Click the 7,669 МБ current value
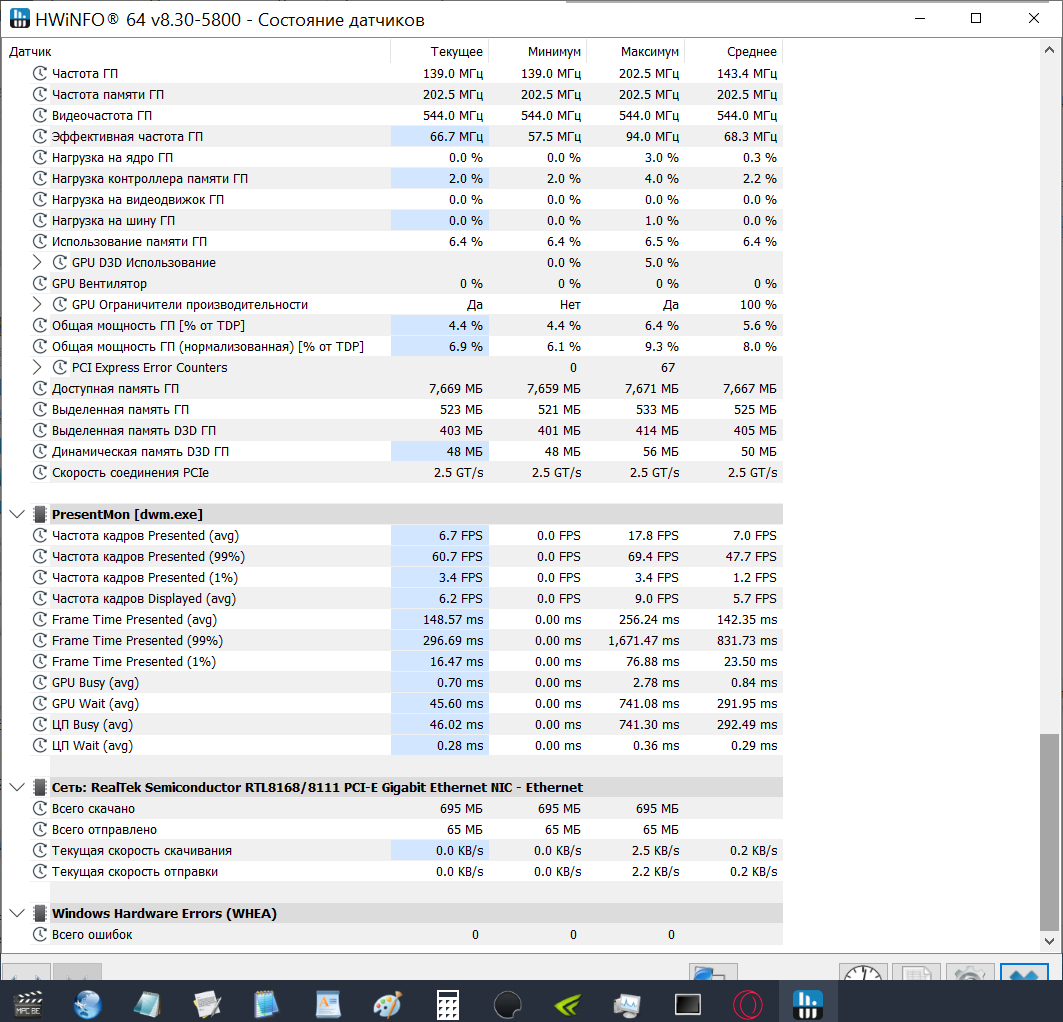The height and width of the screenshot is (1022, 1063). (x=456, y=388)
